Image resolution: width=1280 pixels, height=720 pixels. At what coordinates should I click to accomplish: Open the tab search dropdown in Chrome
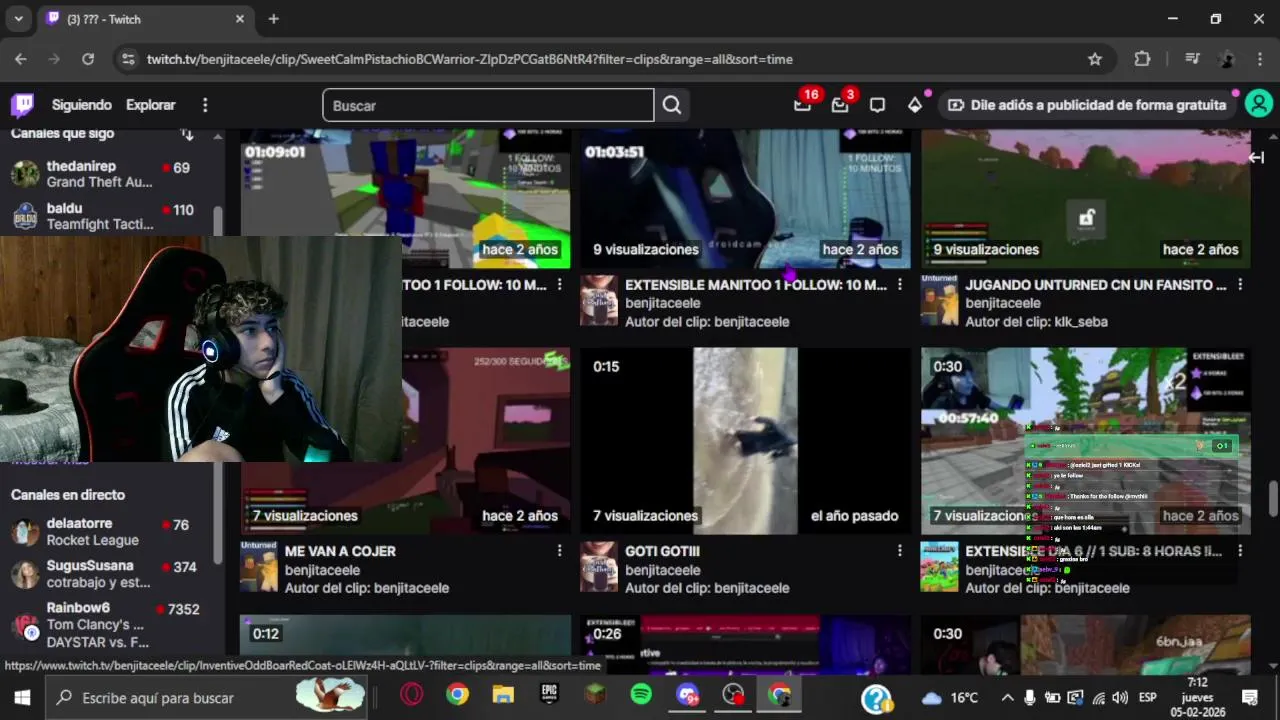click(x=18, y=19)
